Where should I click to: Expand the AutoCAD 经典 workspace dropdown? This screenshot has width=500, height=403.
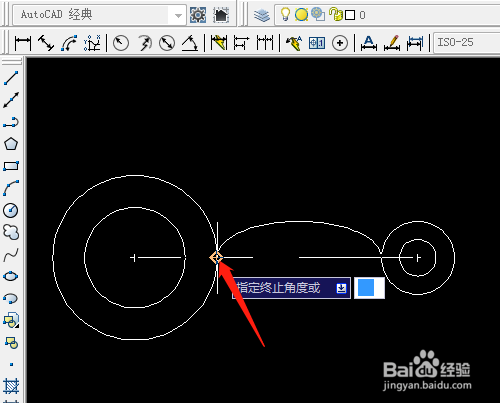(x=178, y=15)
